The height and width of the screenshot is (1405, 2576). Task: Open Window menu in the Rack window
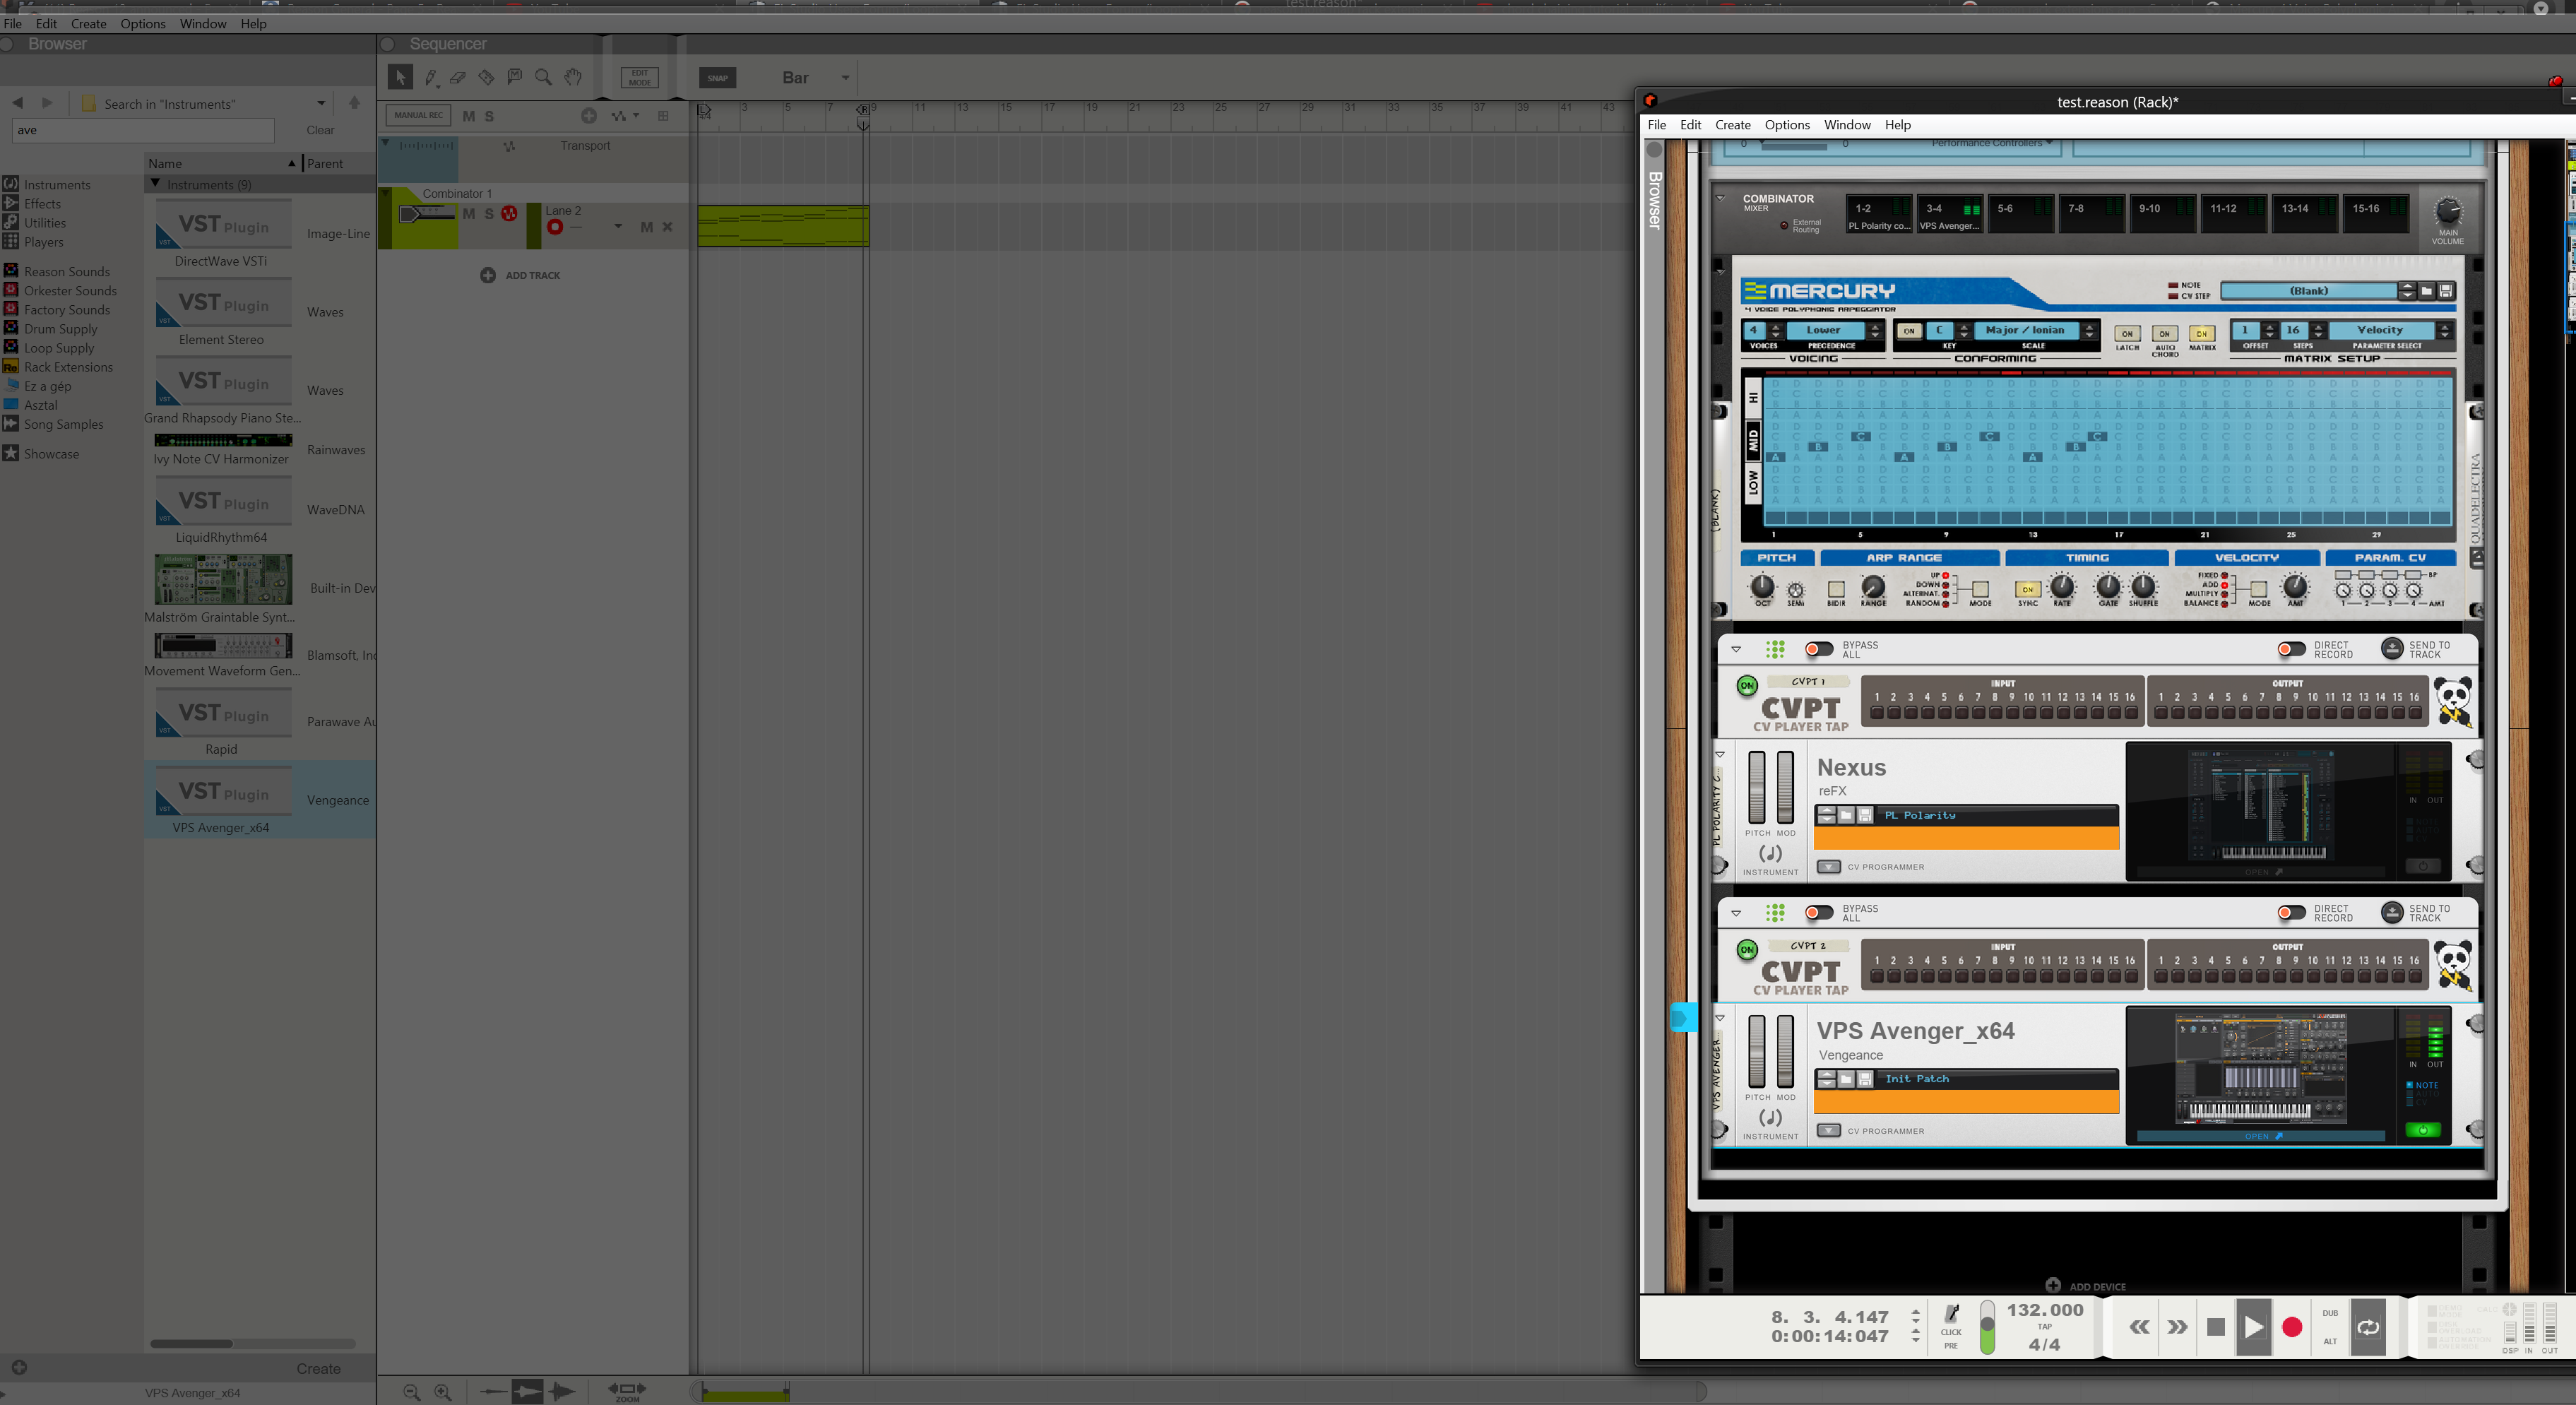(1847, 125)
